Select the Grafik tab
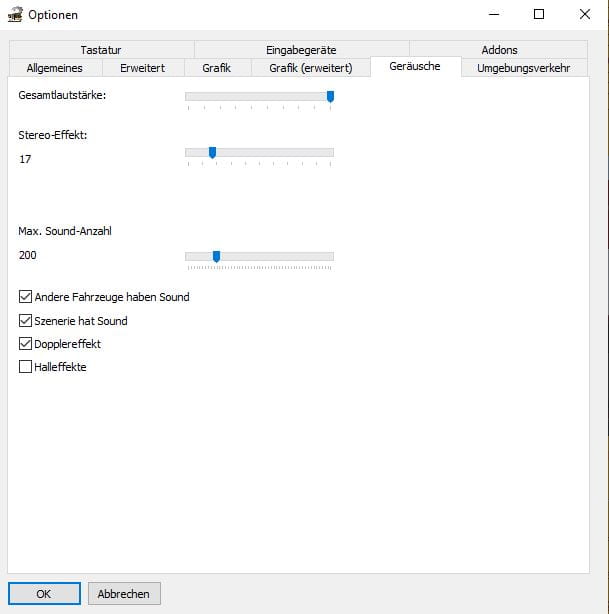609x614 pixels. click(216, 68)
